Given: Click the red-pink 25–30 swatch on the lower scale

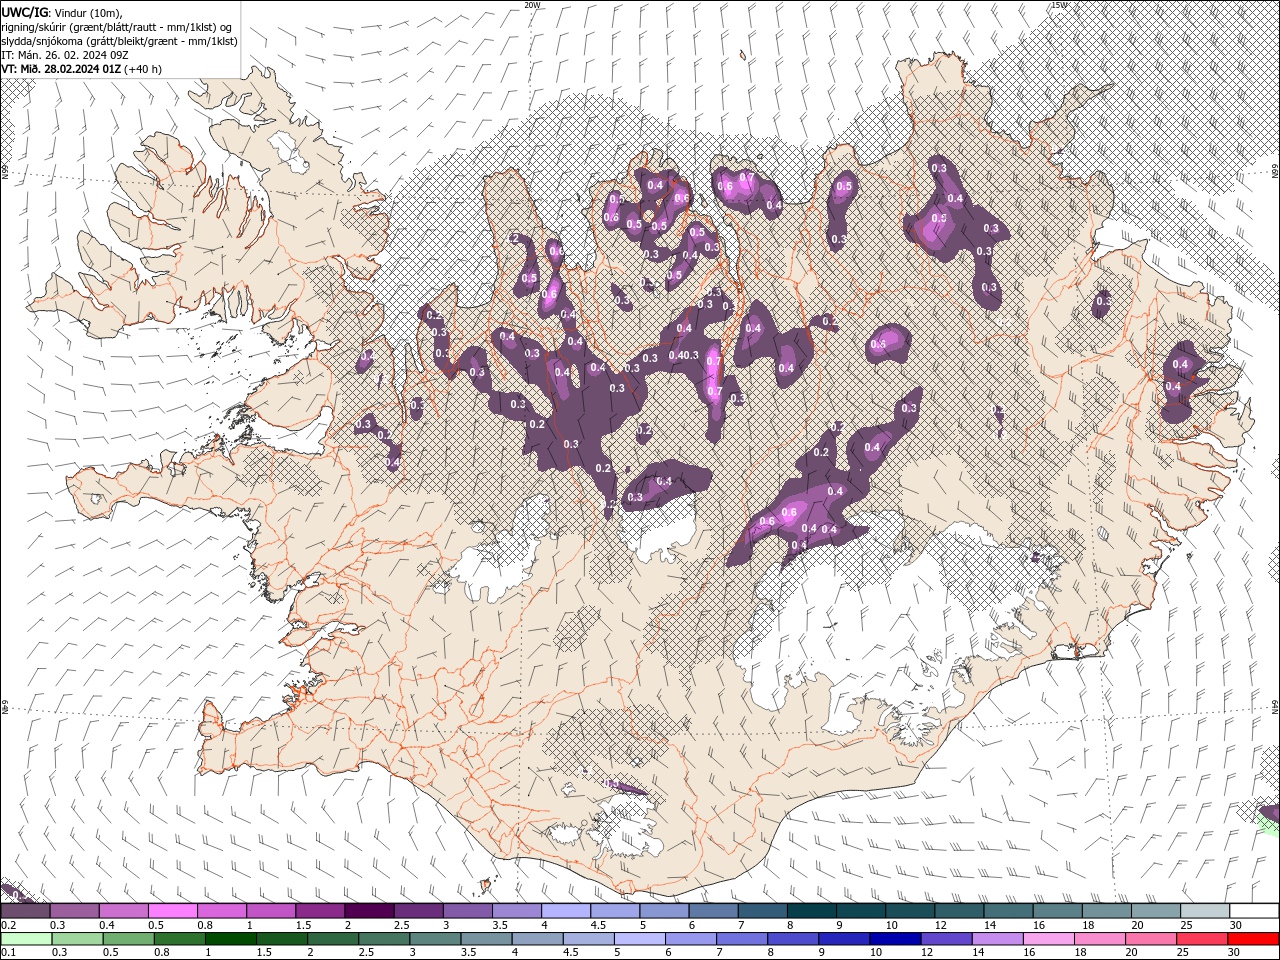Looking at the screenshot, I should 1203,939.
